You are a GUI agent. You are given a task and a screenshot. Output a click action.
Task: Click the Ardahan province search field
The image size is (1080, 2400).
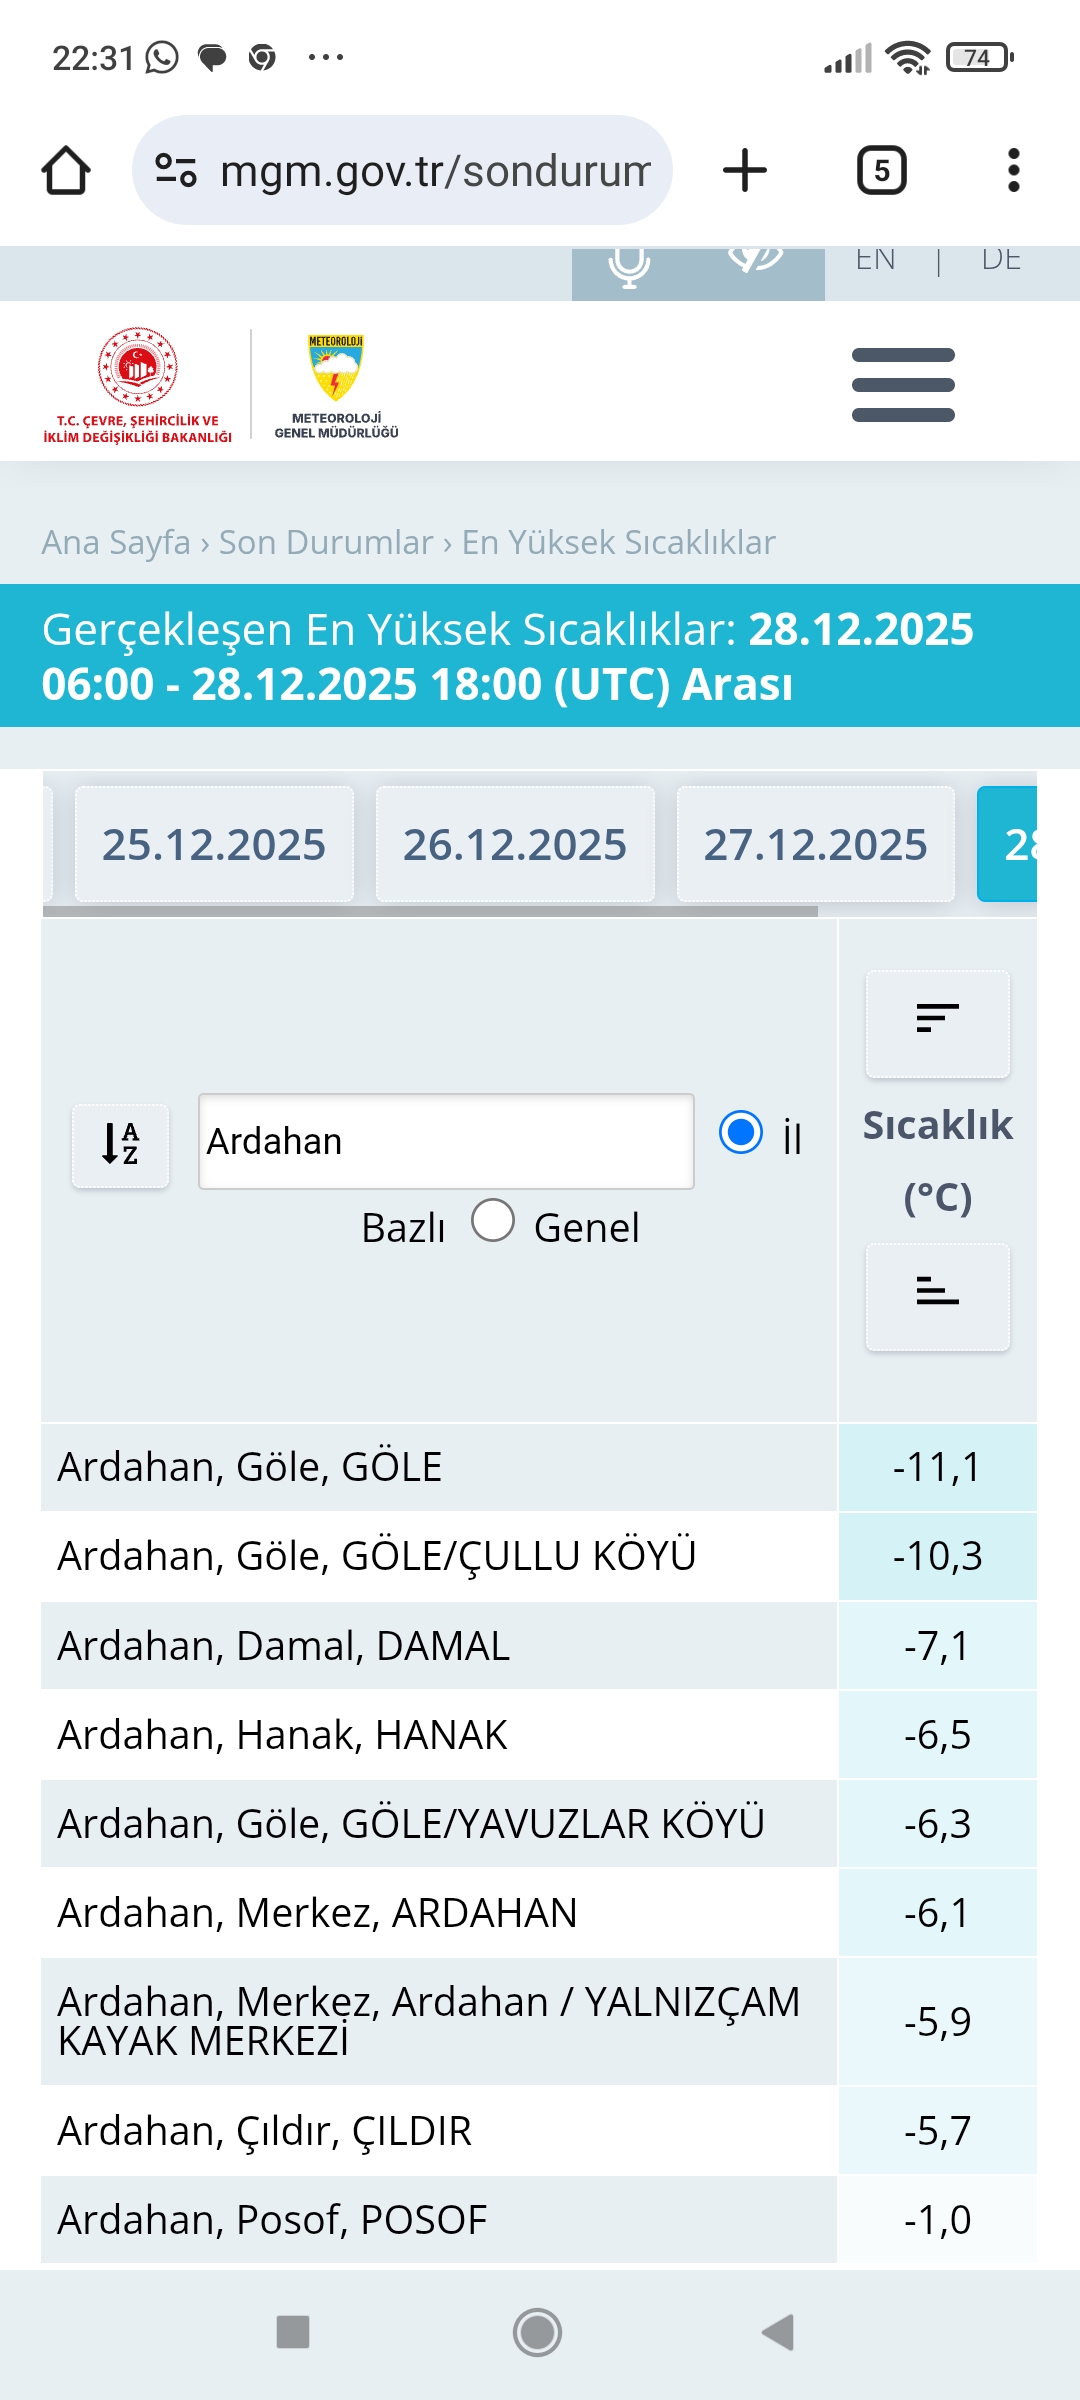click(446, 1141)
